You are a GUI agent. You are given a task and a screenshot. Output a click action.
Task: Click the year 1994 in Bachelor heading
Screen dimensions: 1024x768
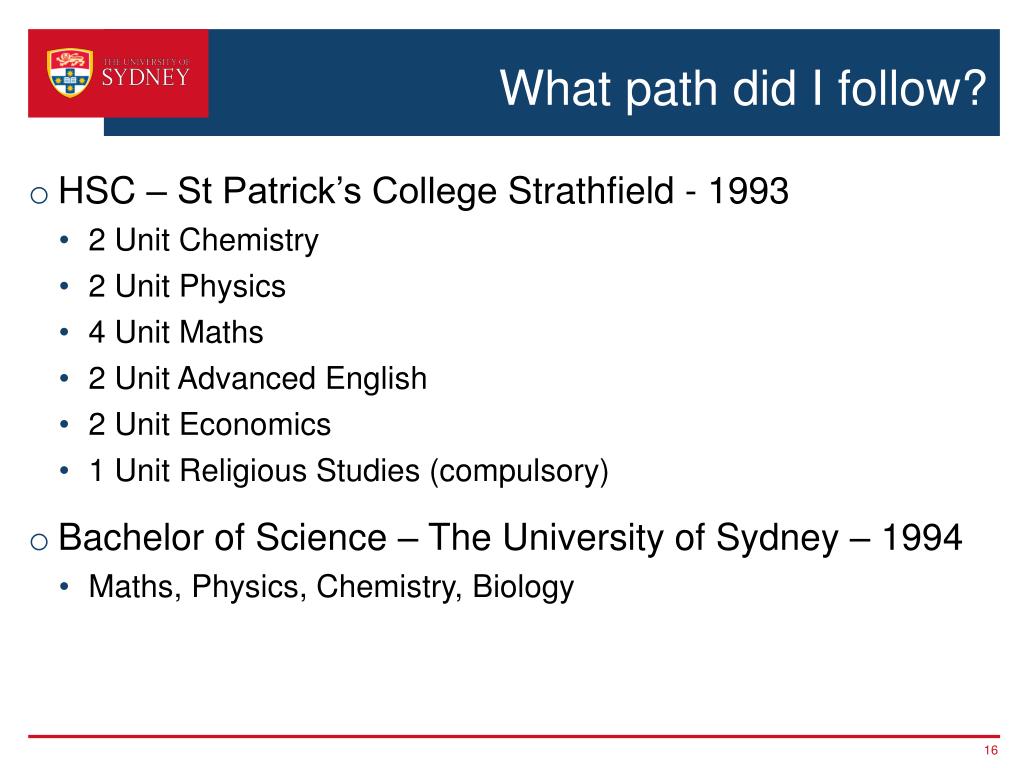920,539
